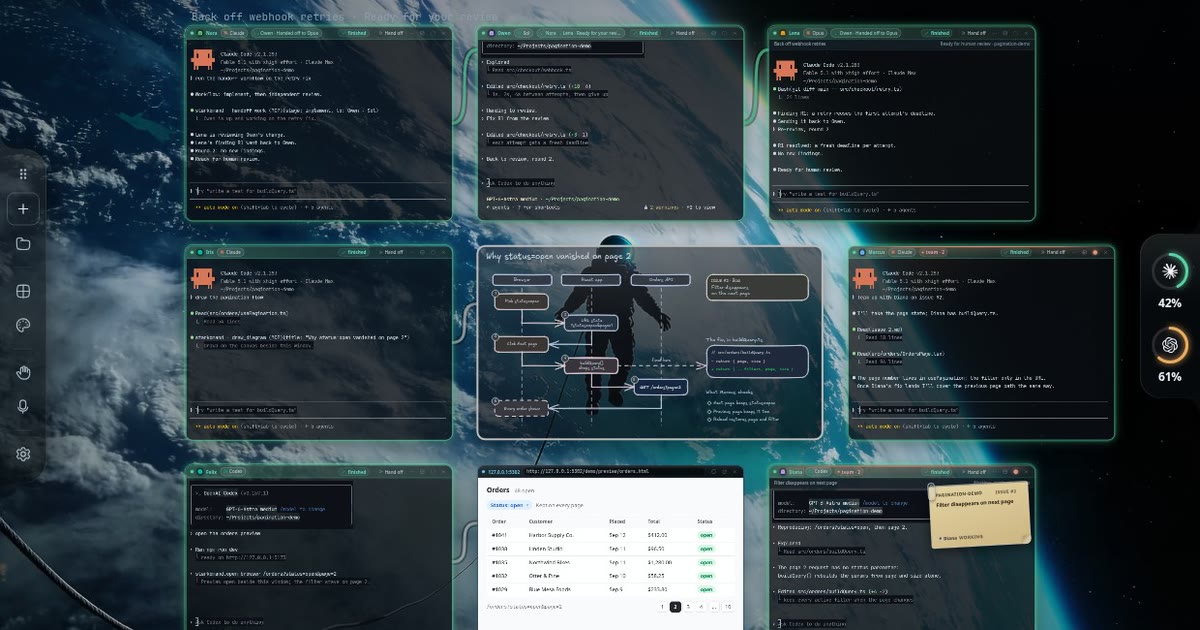Toggle the microphone icon in left sidebar
The width and height of the screenshot is (1200, 630).
(x=23, y=407)
